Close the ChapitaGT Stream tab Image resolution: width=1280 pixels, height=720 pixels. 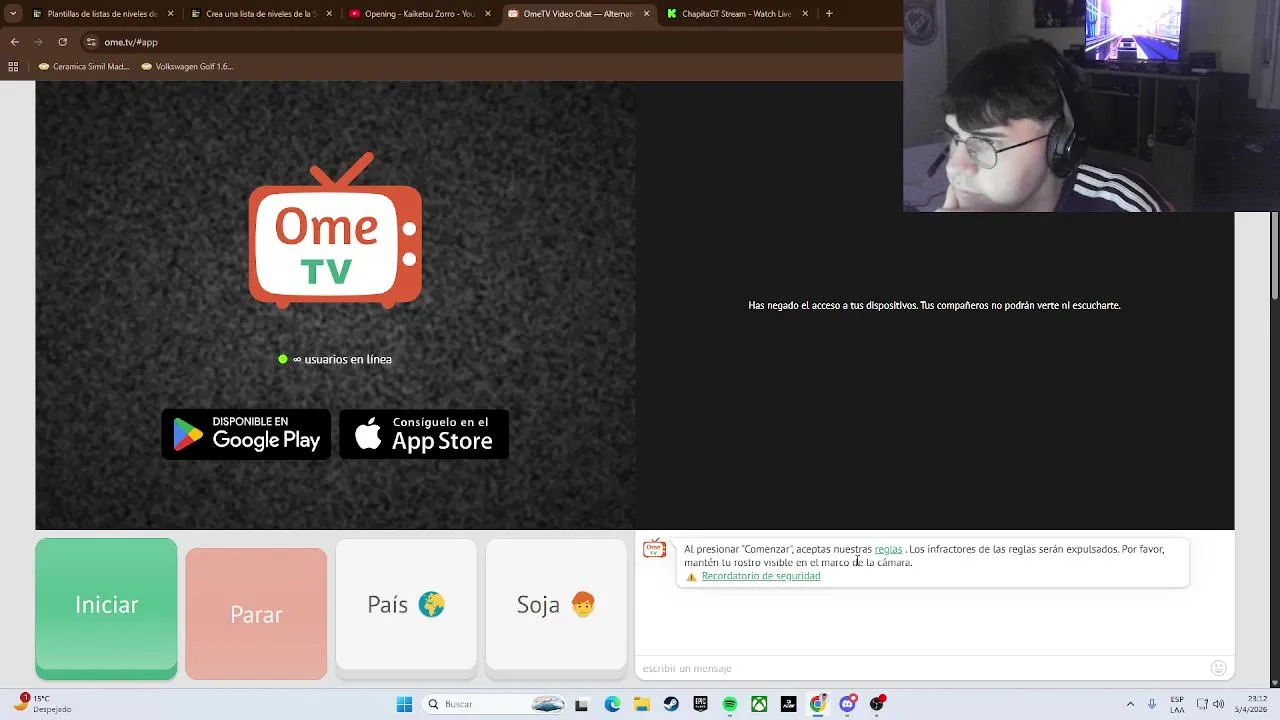805,14
